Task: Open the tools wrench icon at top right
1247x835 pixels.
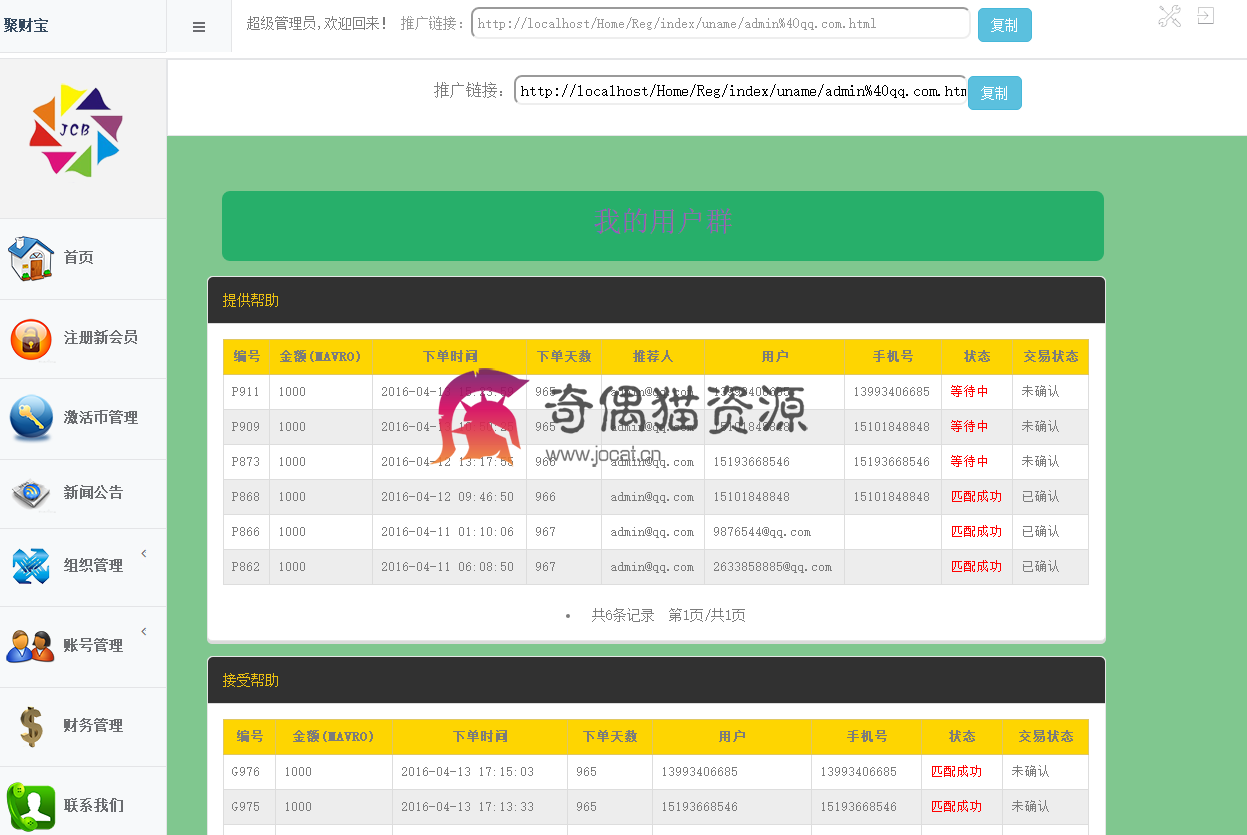Action: click(1170, 16)
